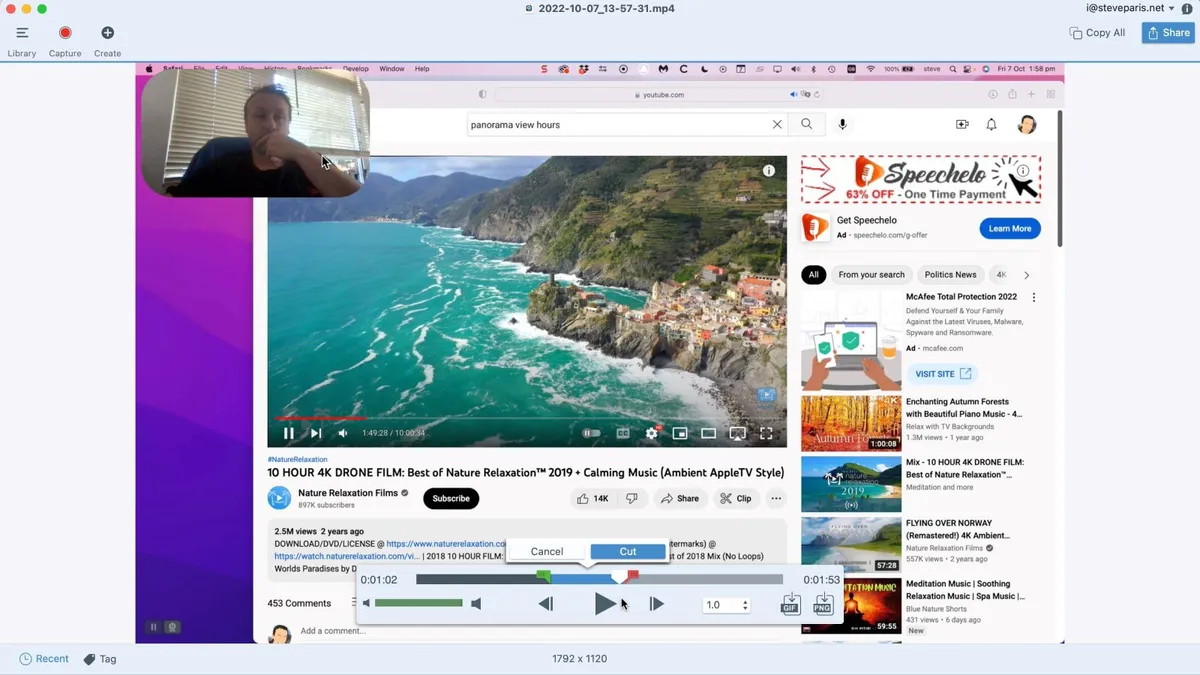This screenshot has width=1200, height=675.
Task: Click the blue Share button
Action: click(1167, 33)
